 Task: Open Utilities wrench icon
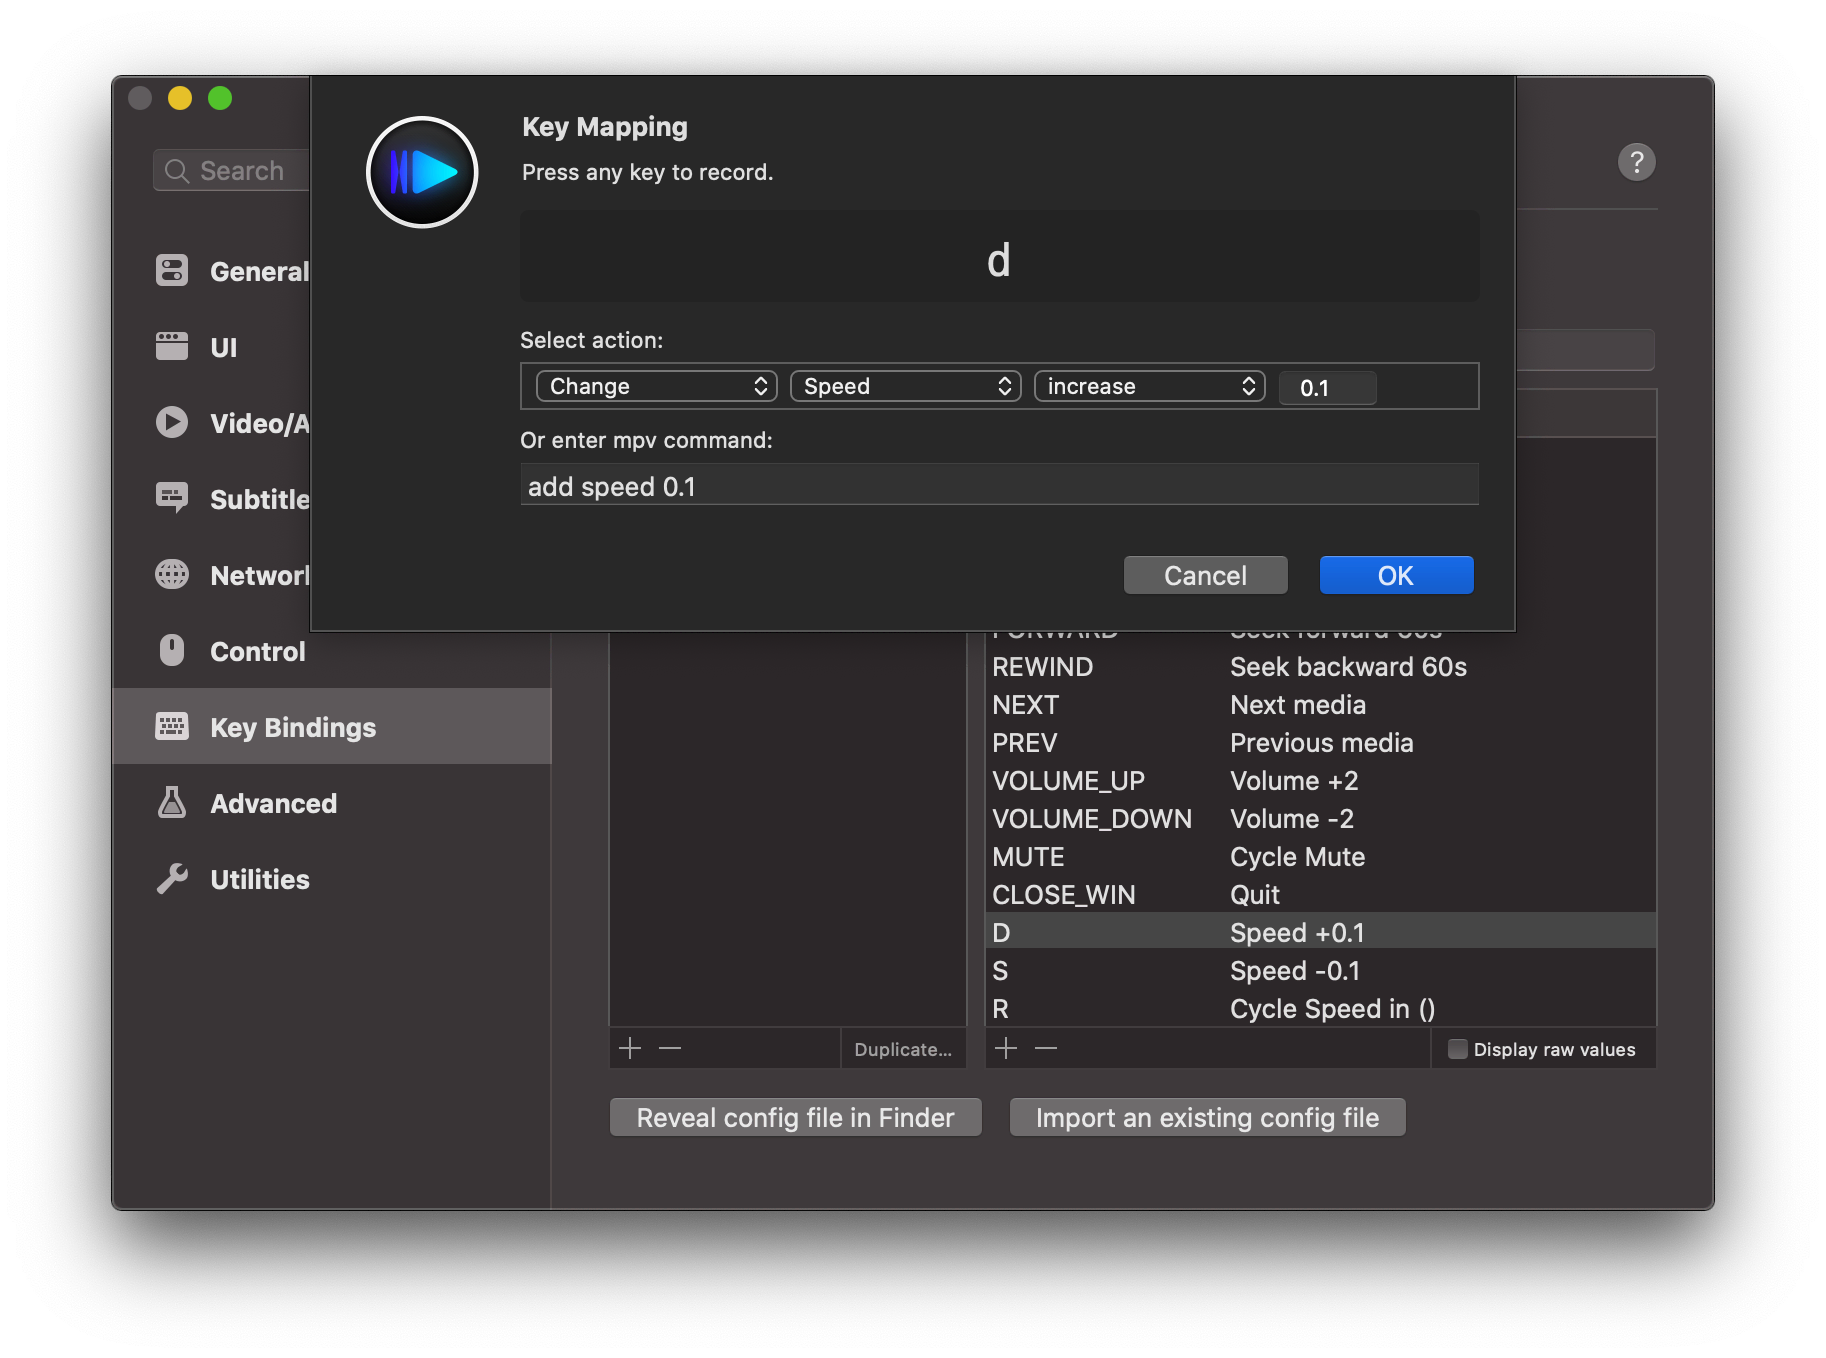(x=172, y=878)
